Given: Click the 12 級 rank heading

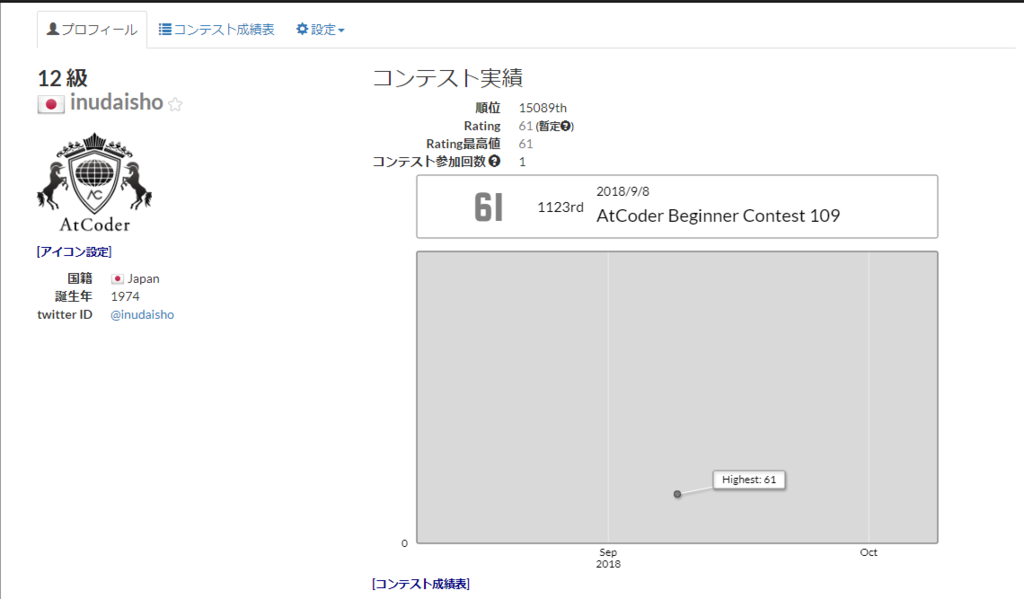Looking at the screenshot, I should (x=62, y=78).
